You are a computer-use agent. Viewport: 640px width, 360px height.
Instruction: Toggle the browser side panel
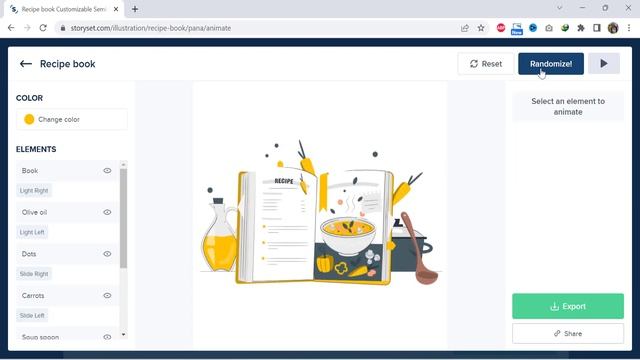pyautogui.click(x=597, y=28)
